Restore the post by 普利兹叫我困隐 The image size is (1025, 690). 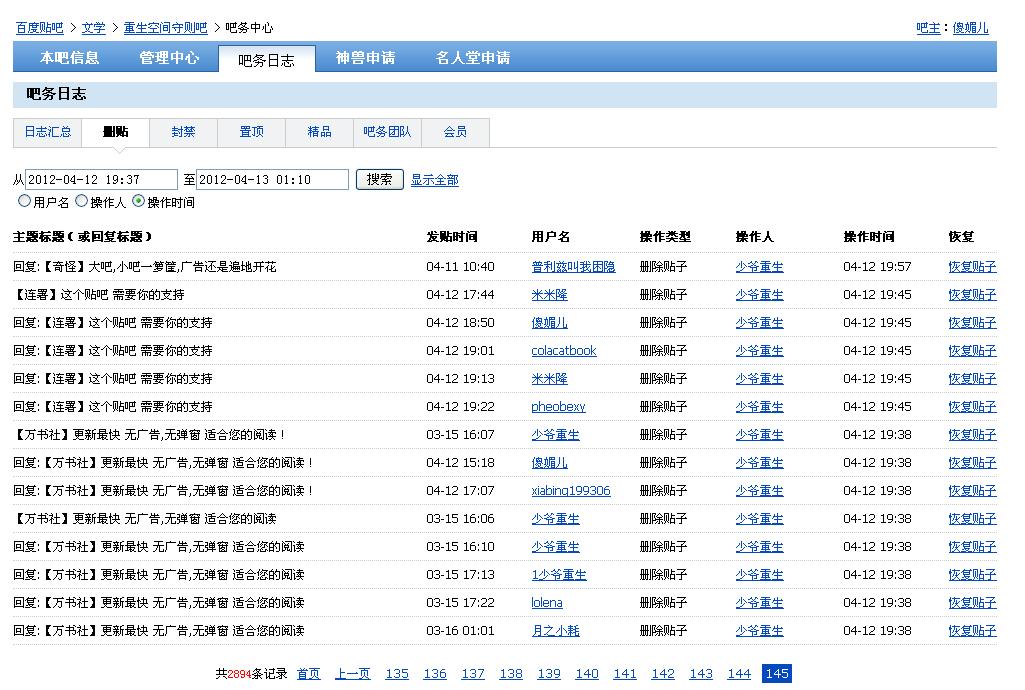(x=972, y=267)
